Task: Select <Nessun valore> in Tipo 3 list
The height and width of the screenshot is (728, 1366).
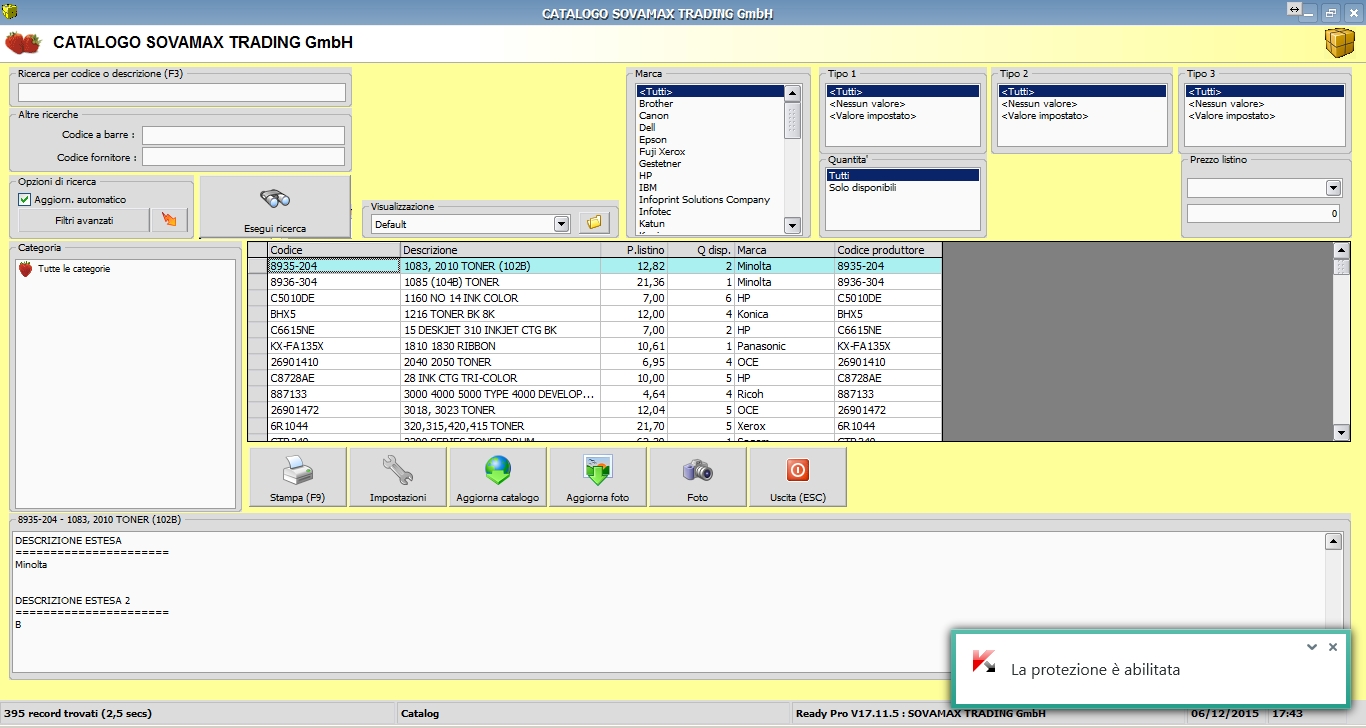Action: [1227, 104]
